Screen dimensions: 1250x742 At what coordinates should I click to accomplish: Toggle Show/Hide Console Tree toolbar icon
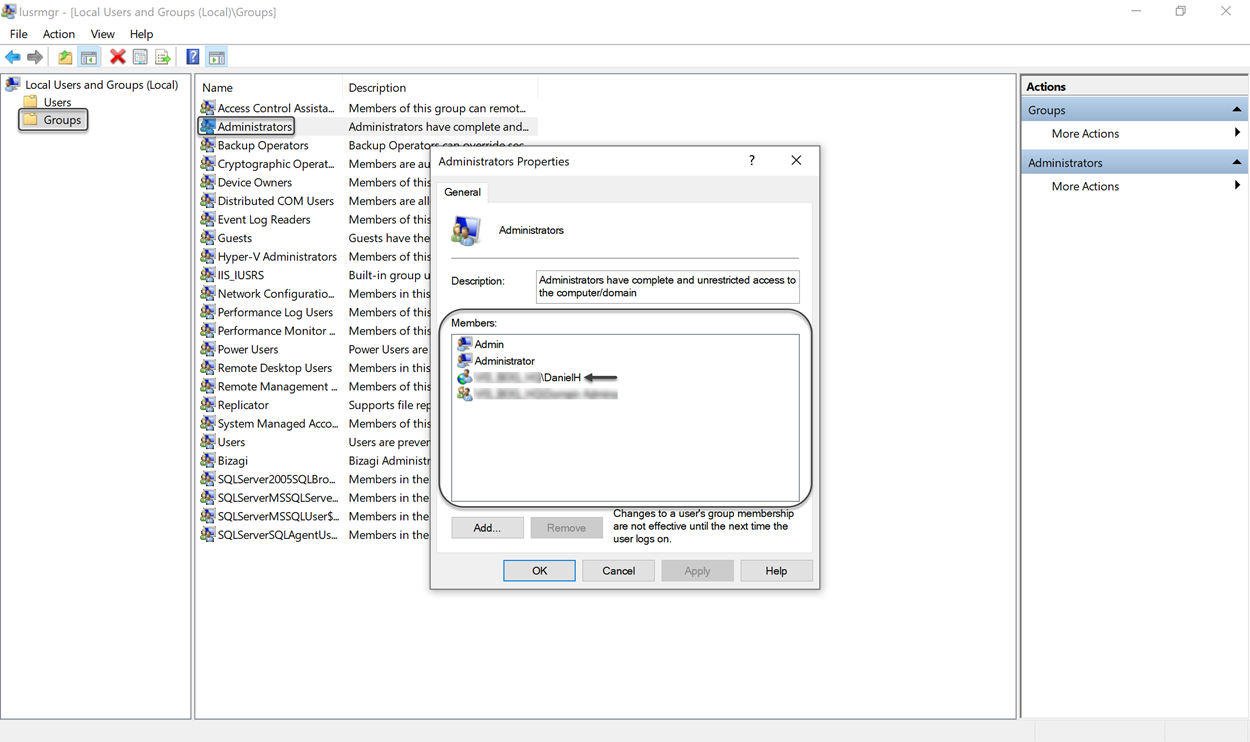pos(89,57)
